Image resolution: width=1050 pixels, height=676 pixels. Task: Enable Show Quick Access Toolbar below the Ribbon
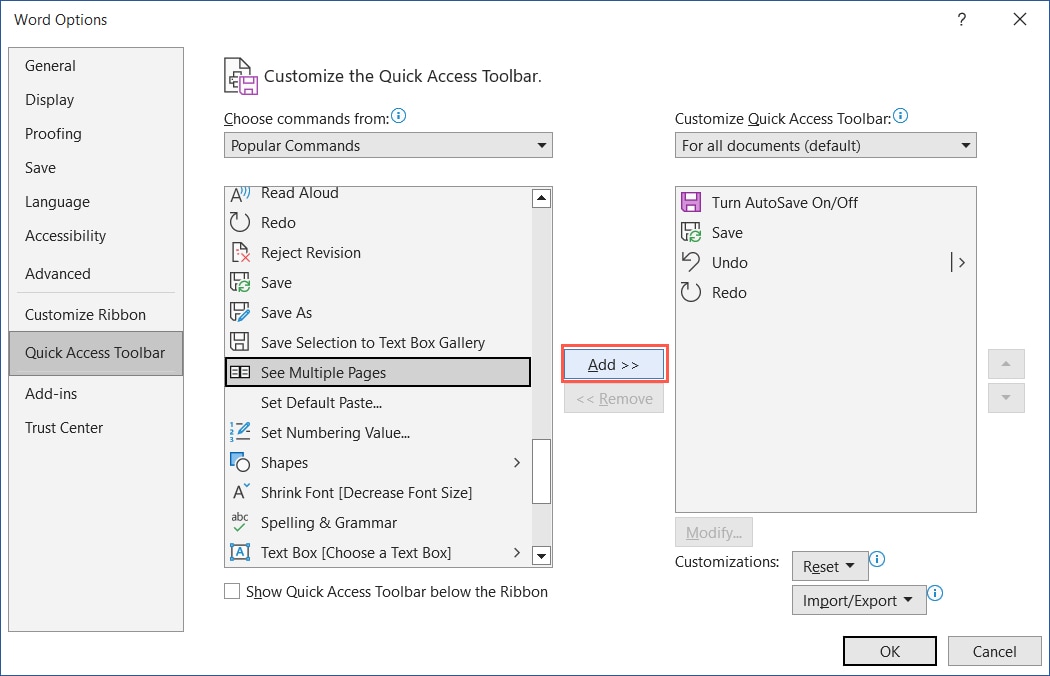(231, 591)
